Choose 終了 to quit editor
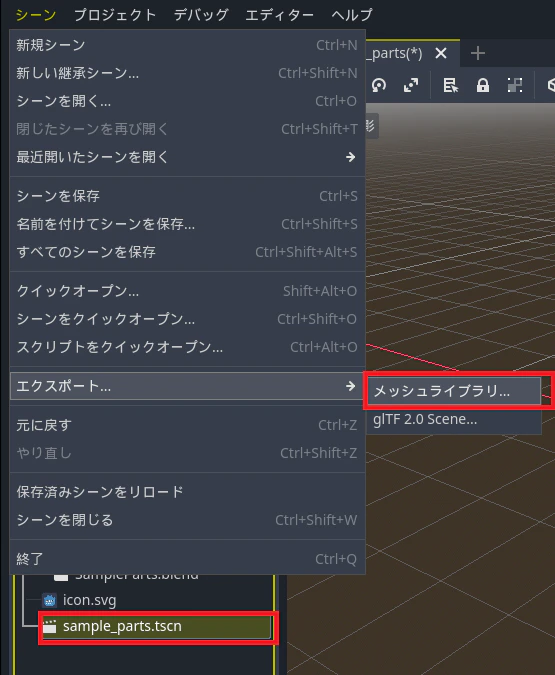 (x=187, y=559)
